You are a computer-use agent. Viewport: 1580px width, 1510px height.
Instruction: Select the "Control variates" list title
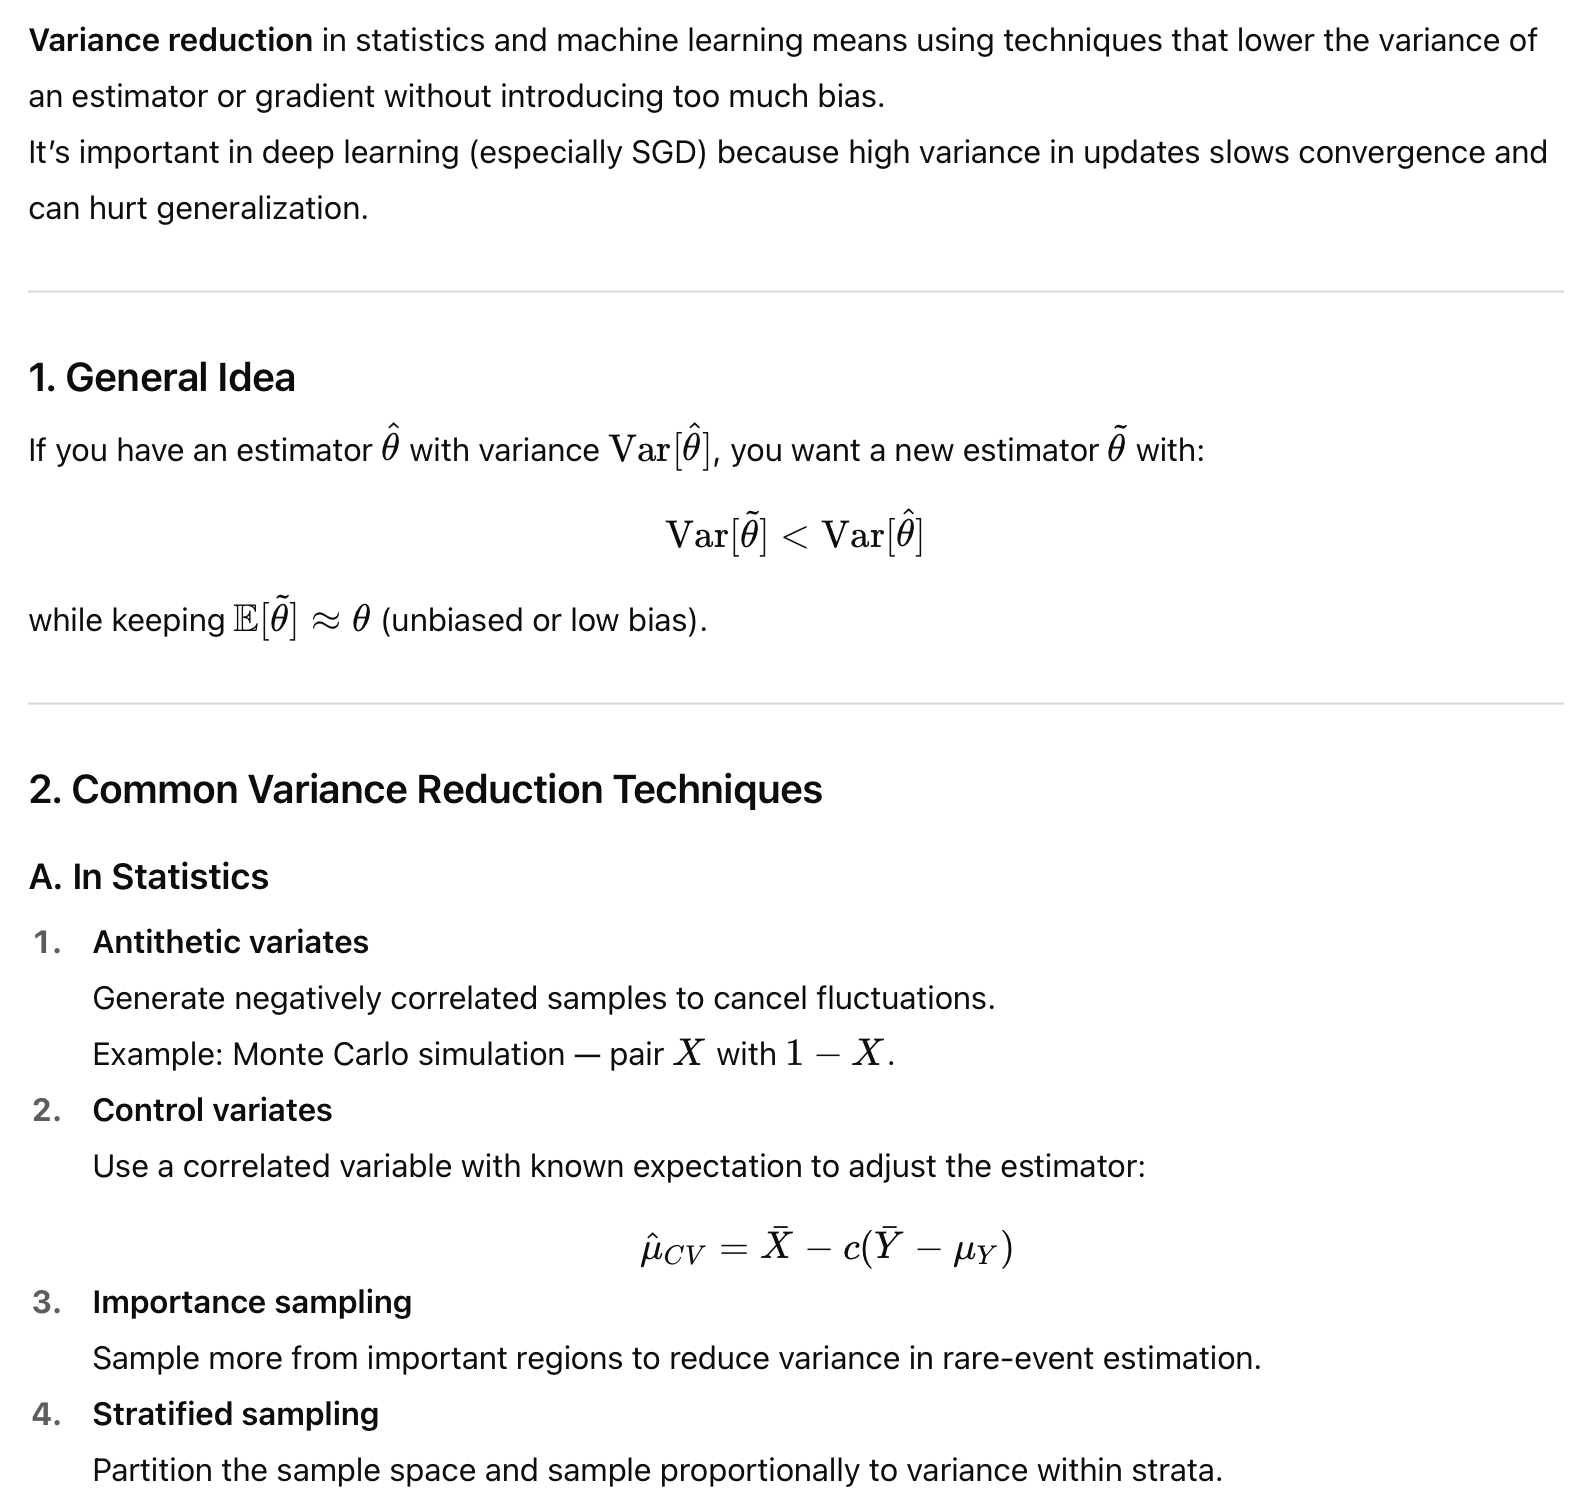[x=212, y=1110]
